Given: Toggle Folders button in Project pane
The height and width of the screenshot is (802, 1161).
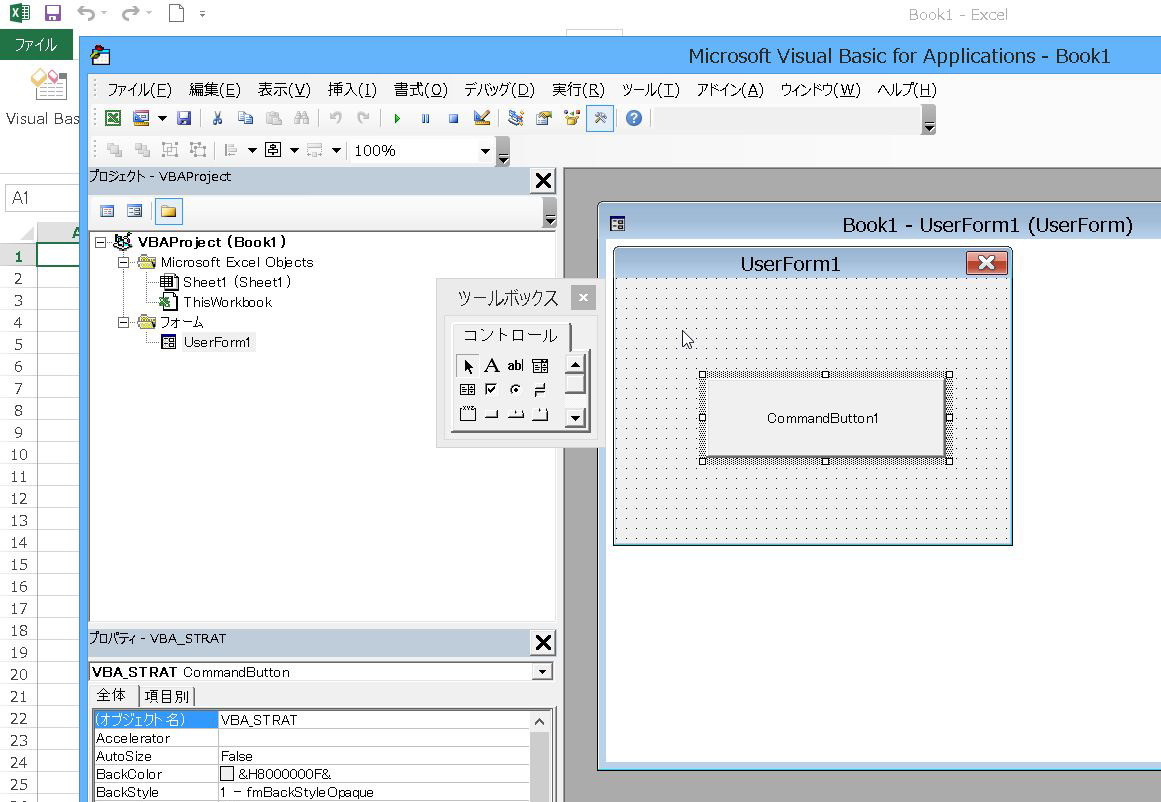Looking at the screenshot, I should 169,211.
